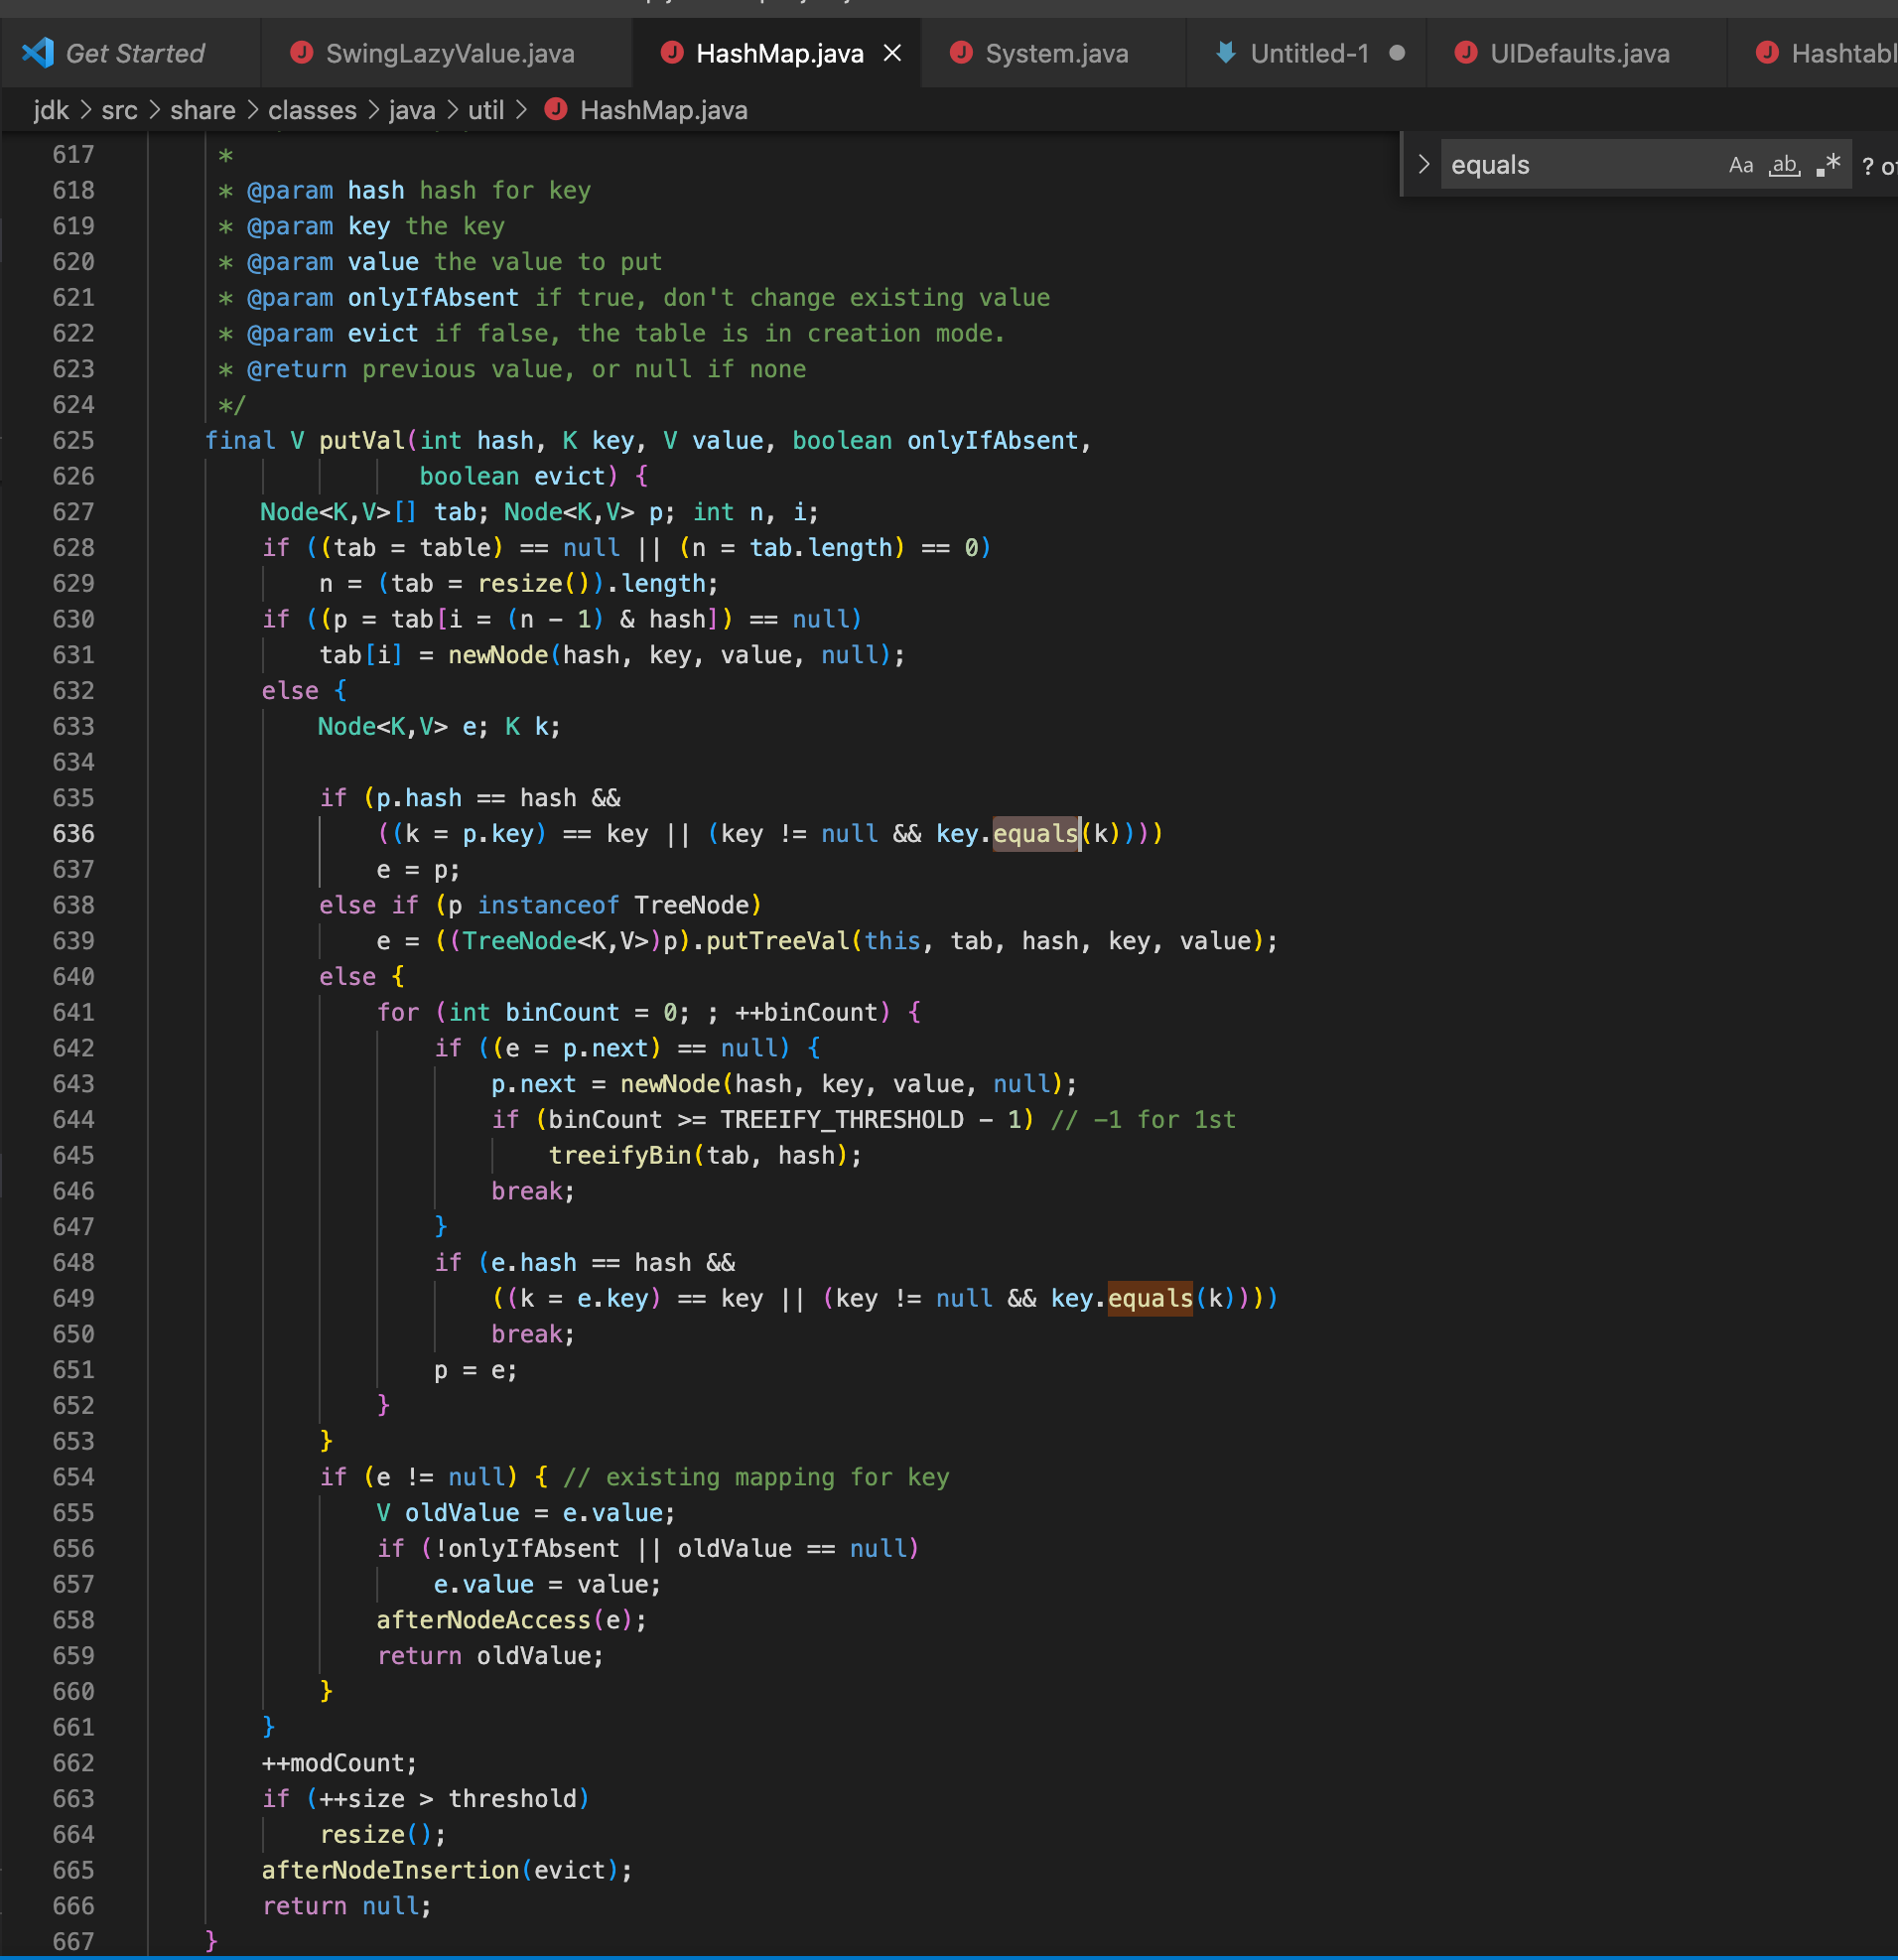Click afterNodeAccess on line 658
This screenshot has height=1960, width=1898.
[x=484, y=1621]
